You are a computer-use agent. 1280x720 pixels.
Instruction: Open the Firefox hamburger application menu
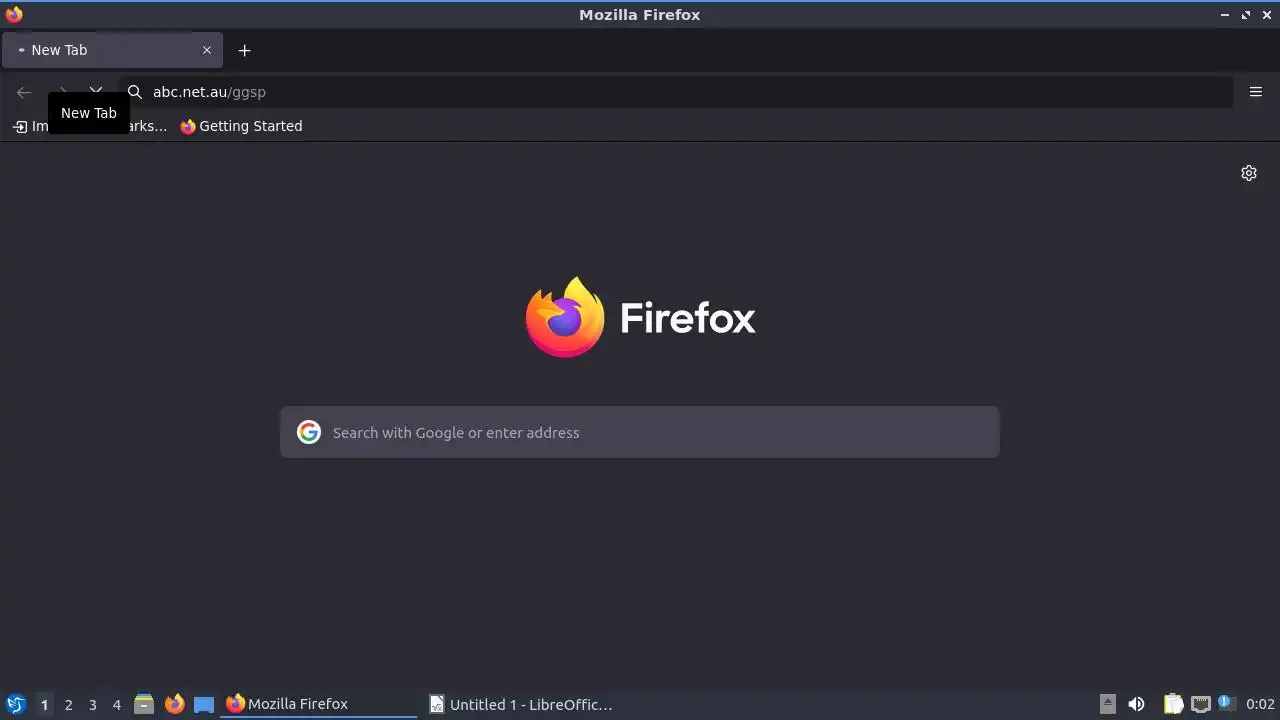1256,92
